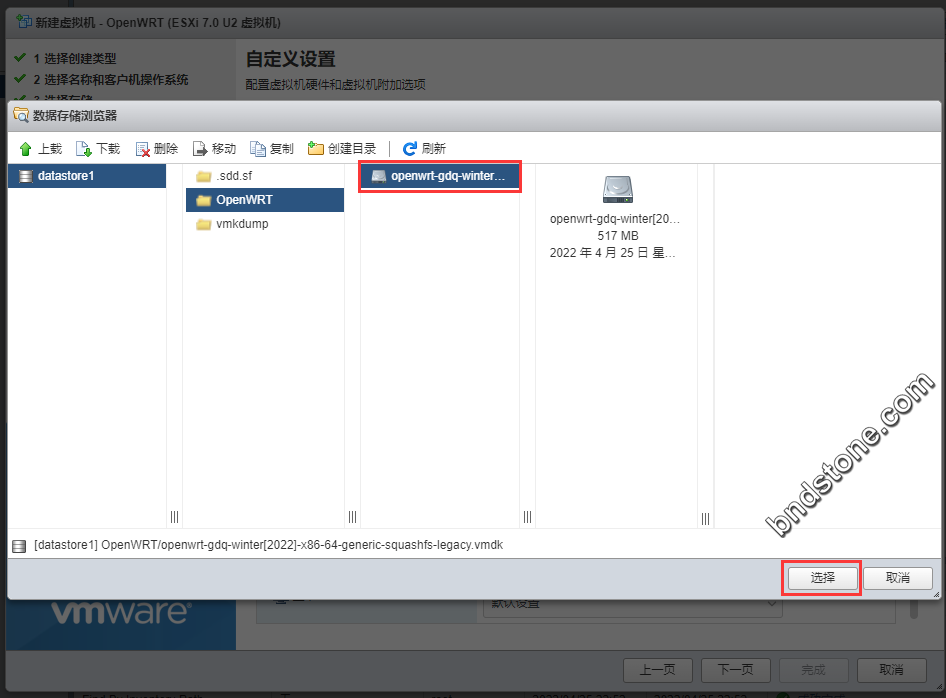946x698 pixels.
Task: Select the openwrt-gdq-winter vmdk file
Action: click(440, 176)
